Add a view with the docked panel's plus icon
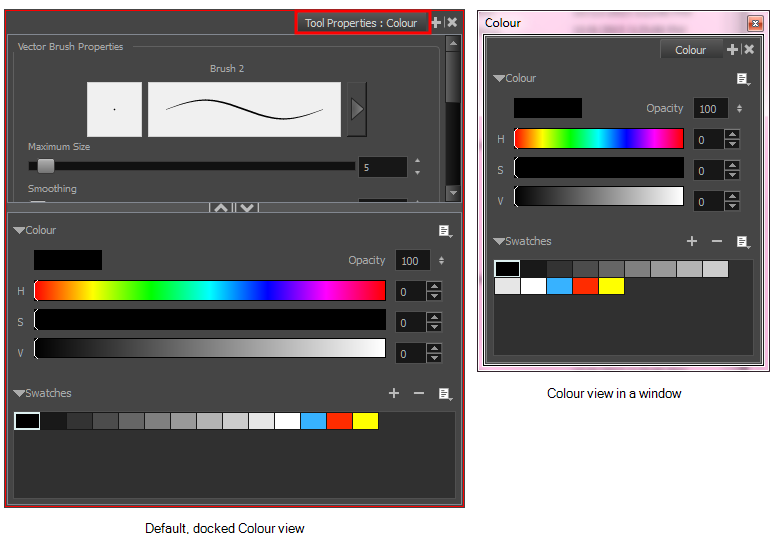This screenshot has width=782, height=553. coord(436,22)
